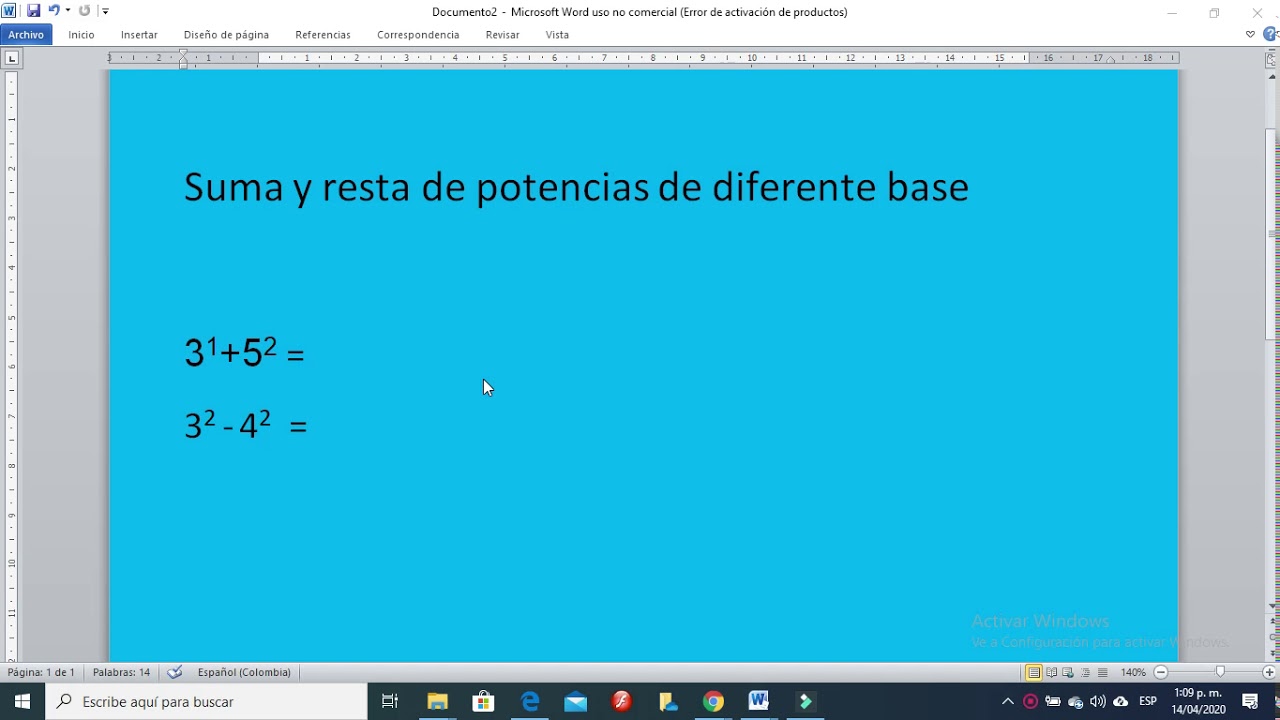Open Microsoft Store from the taskbar

pos(483,701)
